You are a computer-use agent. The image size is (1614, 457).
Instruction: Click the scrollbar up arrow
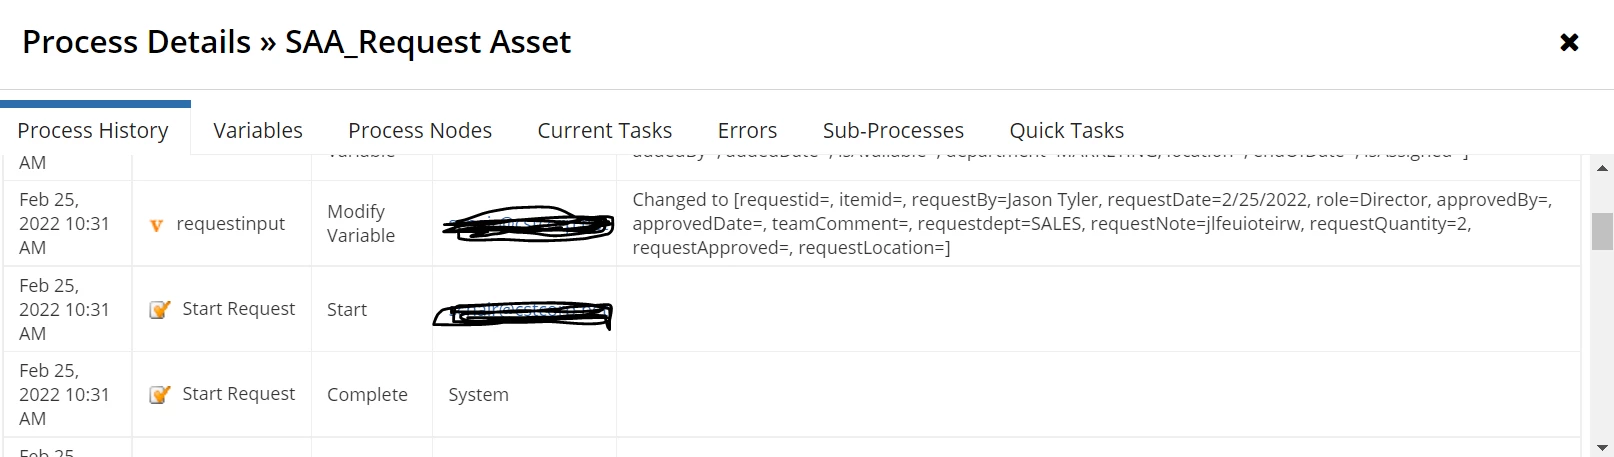pyautogui.click(x=1602, y=168)
